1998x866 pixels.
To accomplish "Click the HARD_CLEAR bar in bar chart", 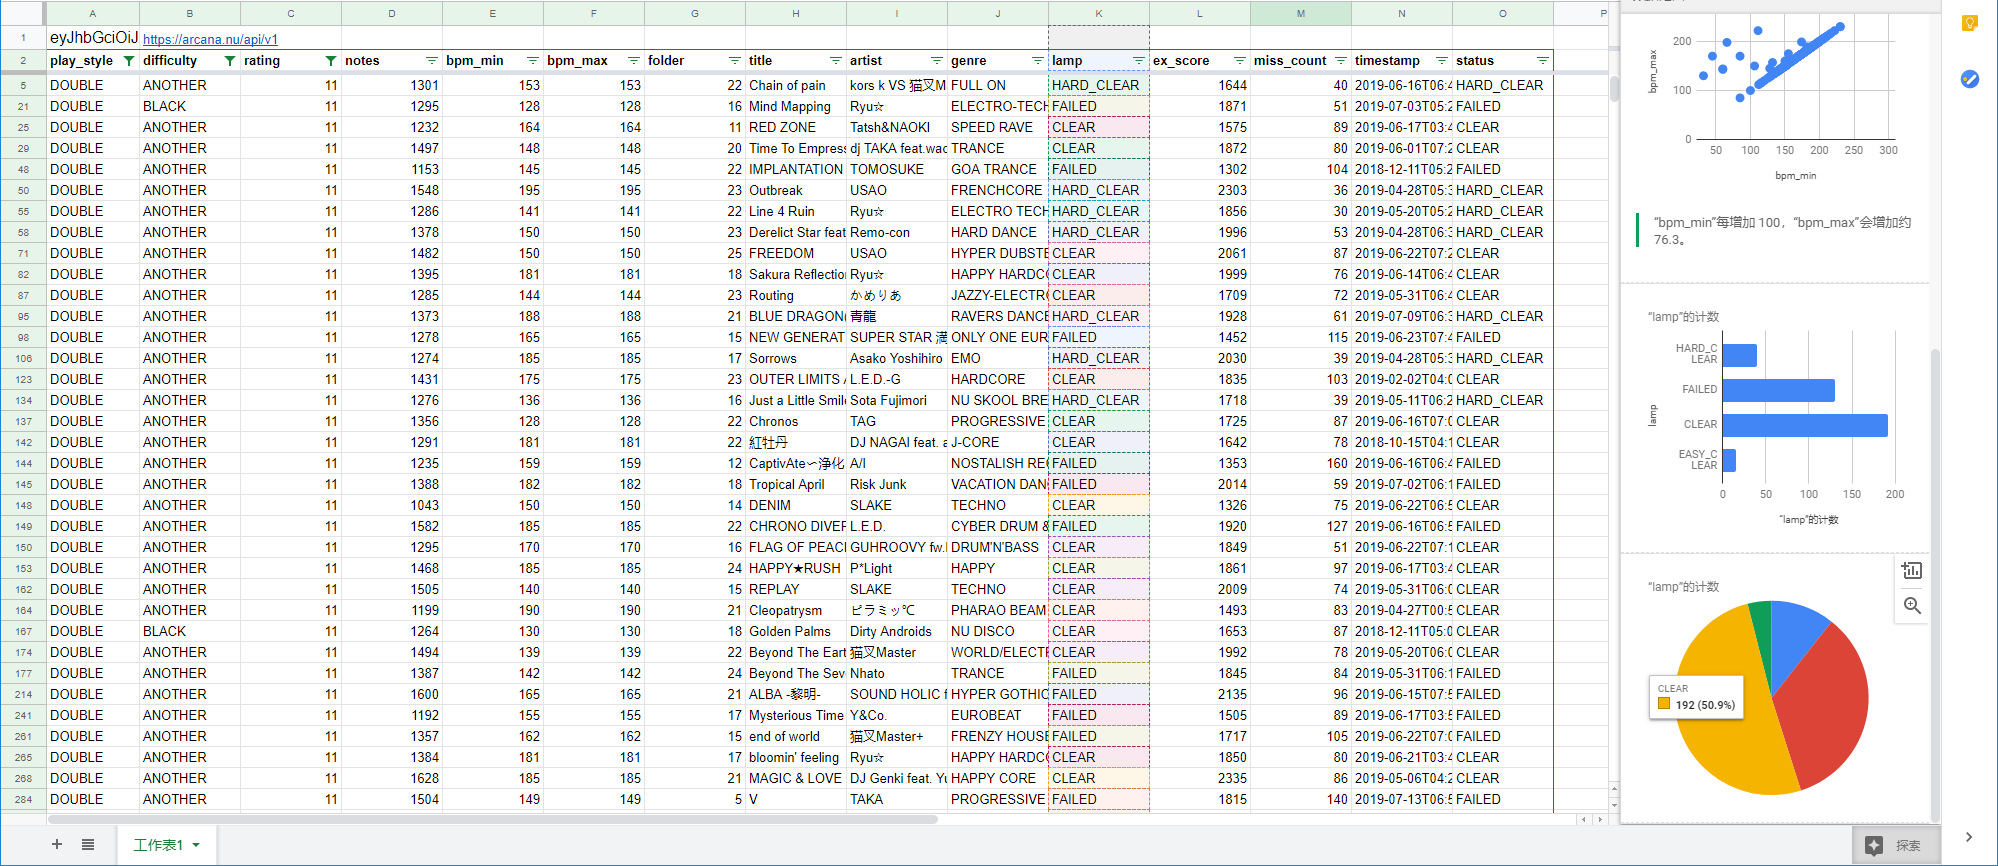I will tap(1739, 355).
